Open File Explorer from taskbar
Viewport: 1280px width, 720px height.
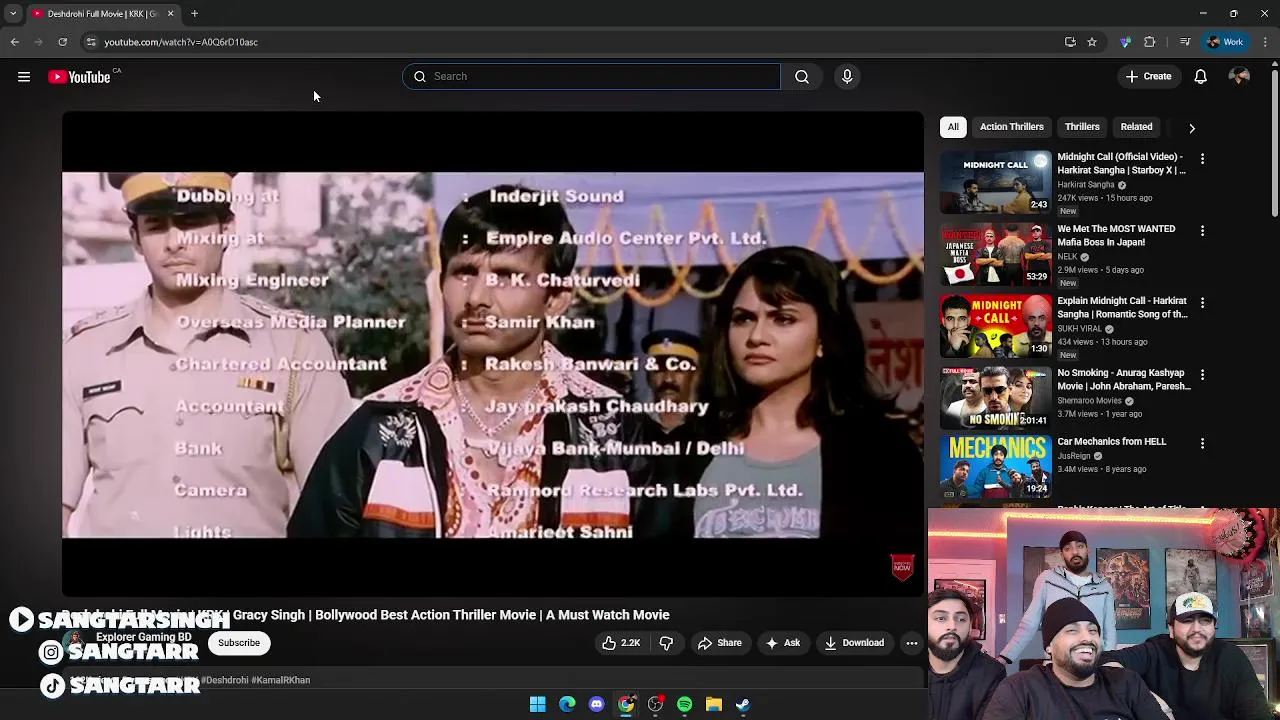click(714, 704)
